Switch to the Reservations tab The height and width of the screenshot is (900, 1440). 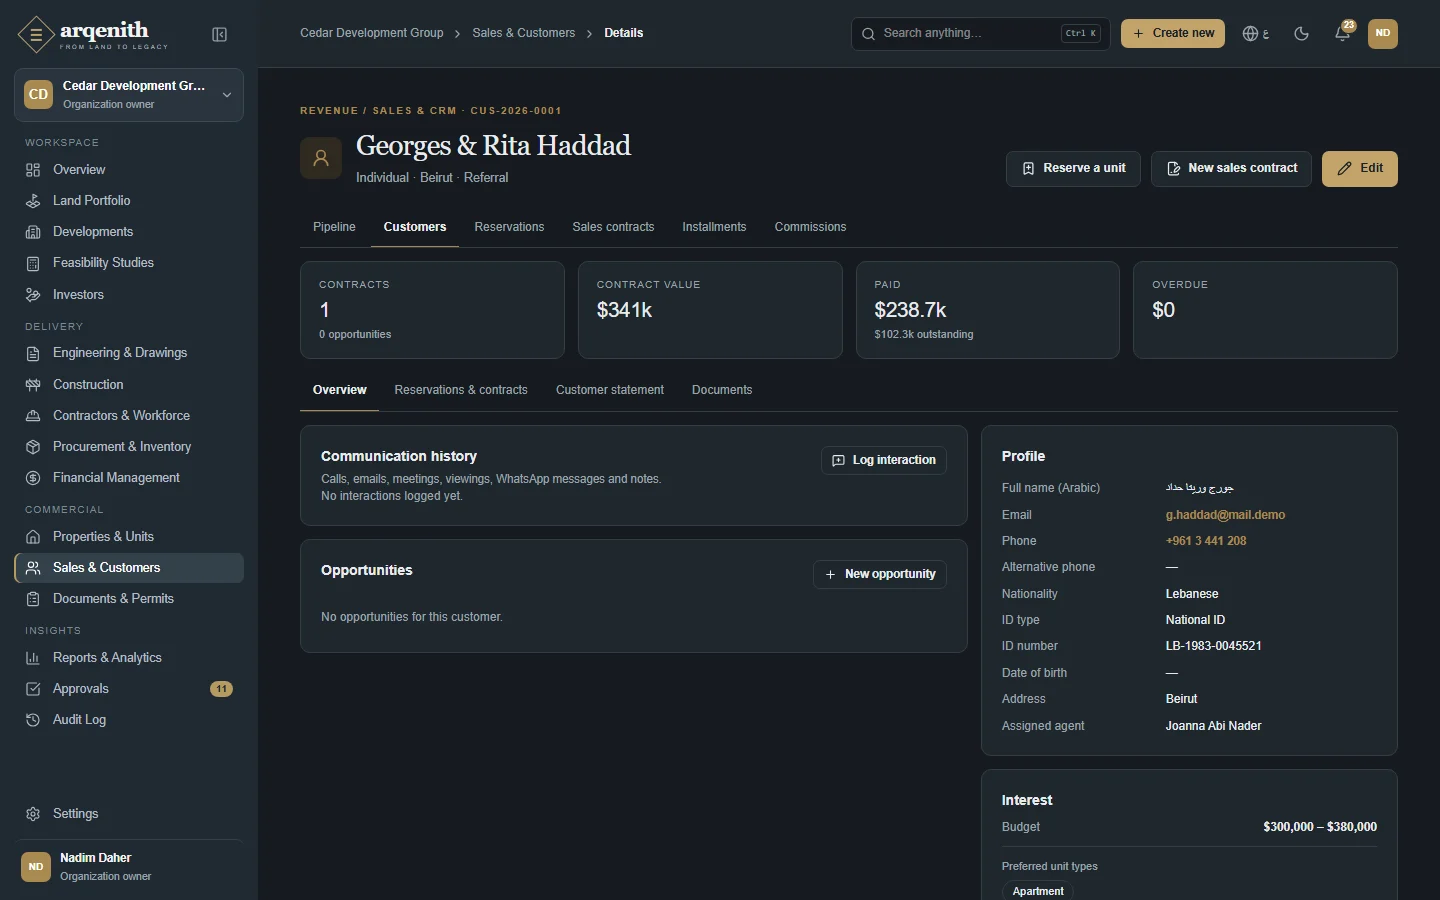(x=509, y=227)
